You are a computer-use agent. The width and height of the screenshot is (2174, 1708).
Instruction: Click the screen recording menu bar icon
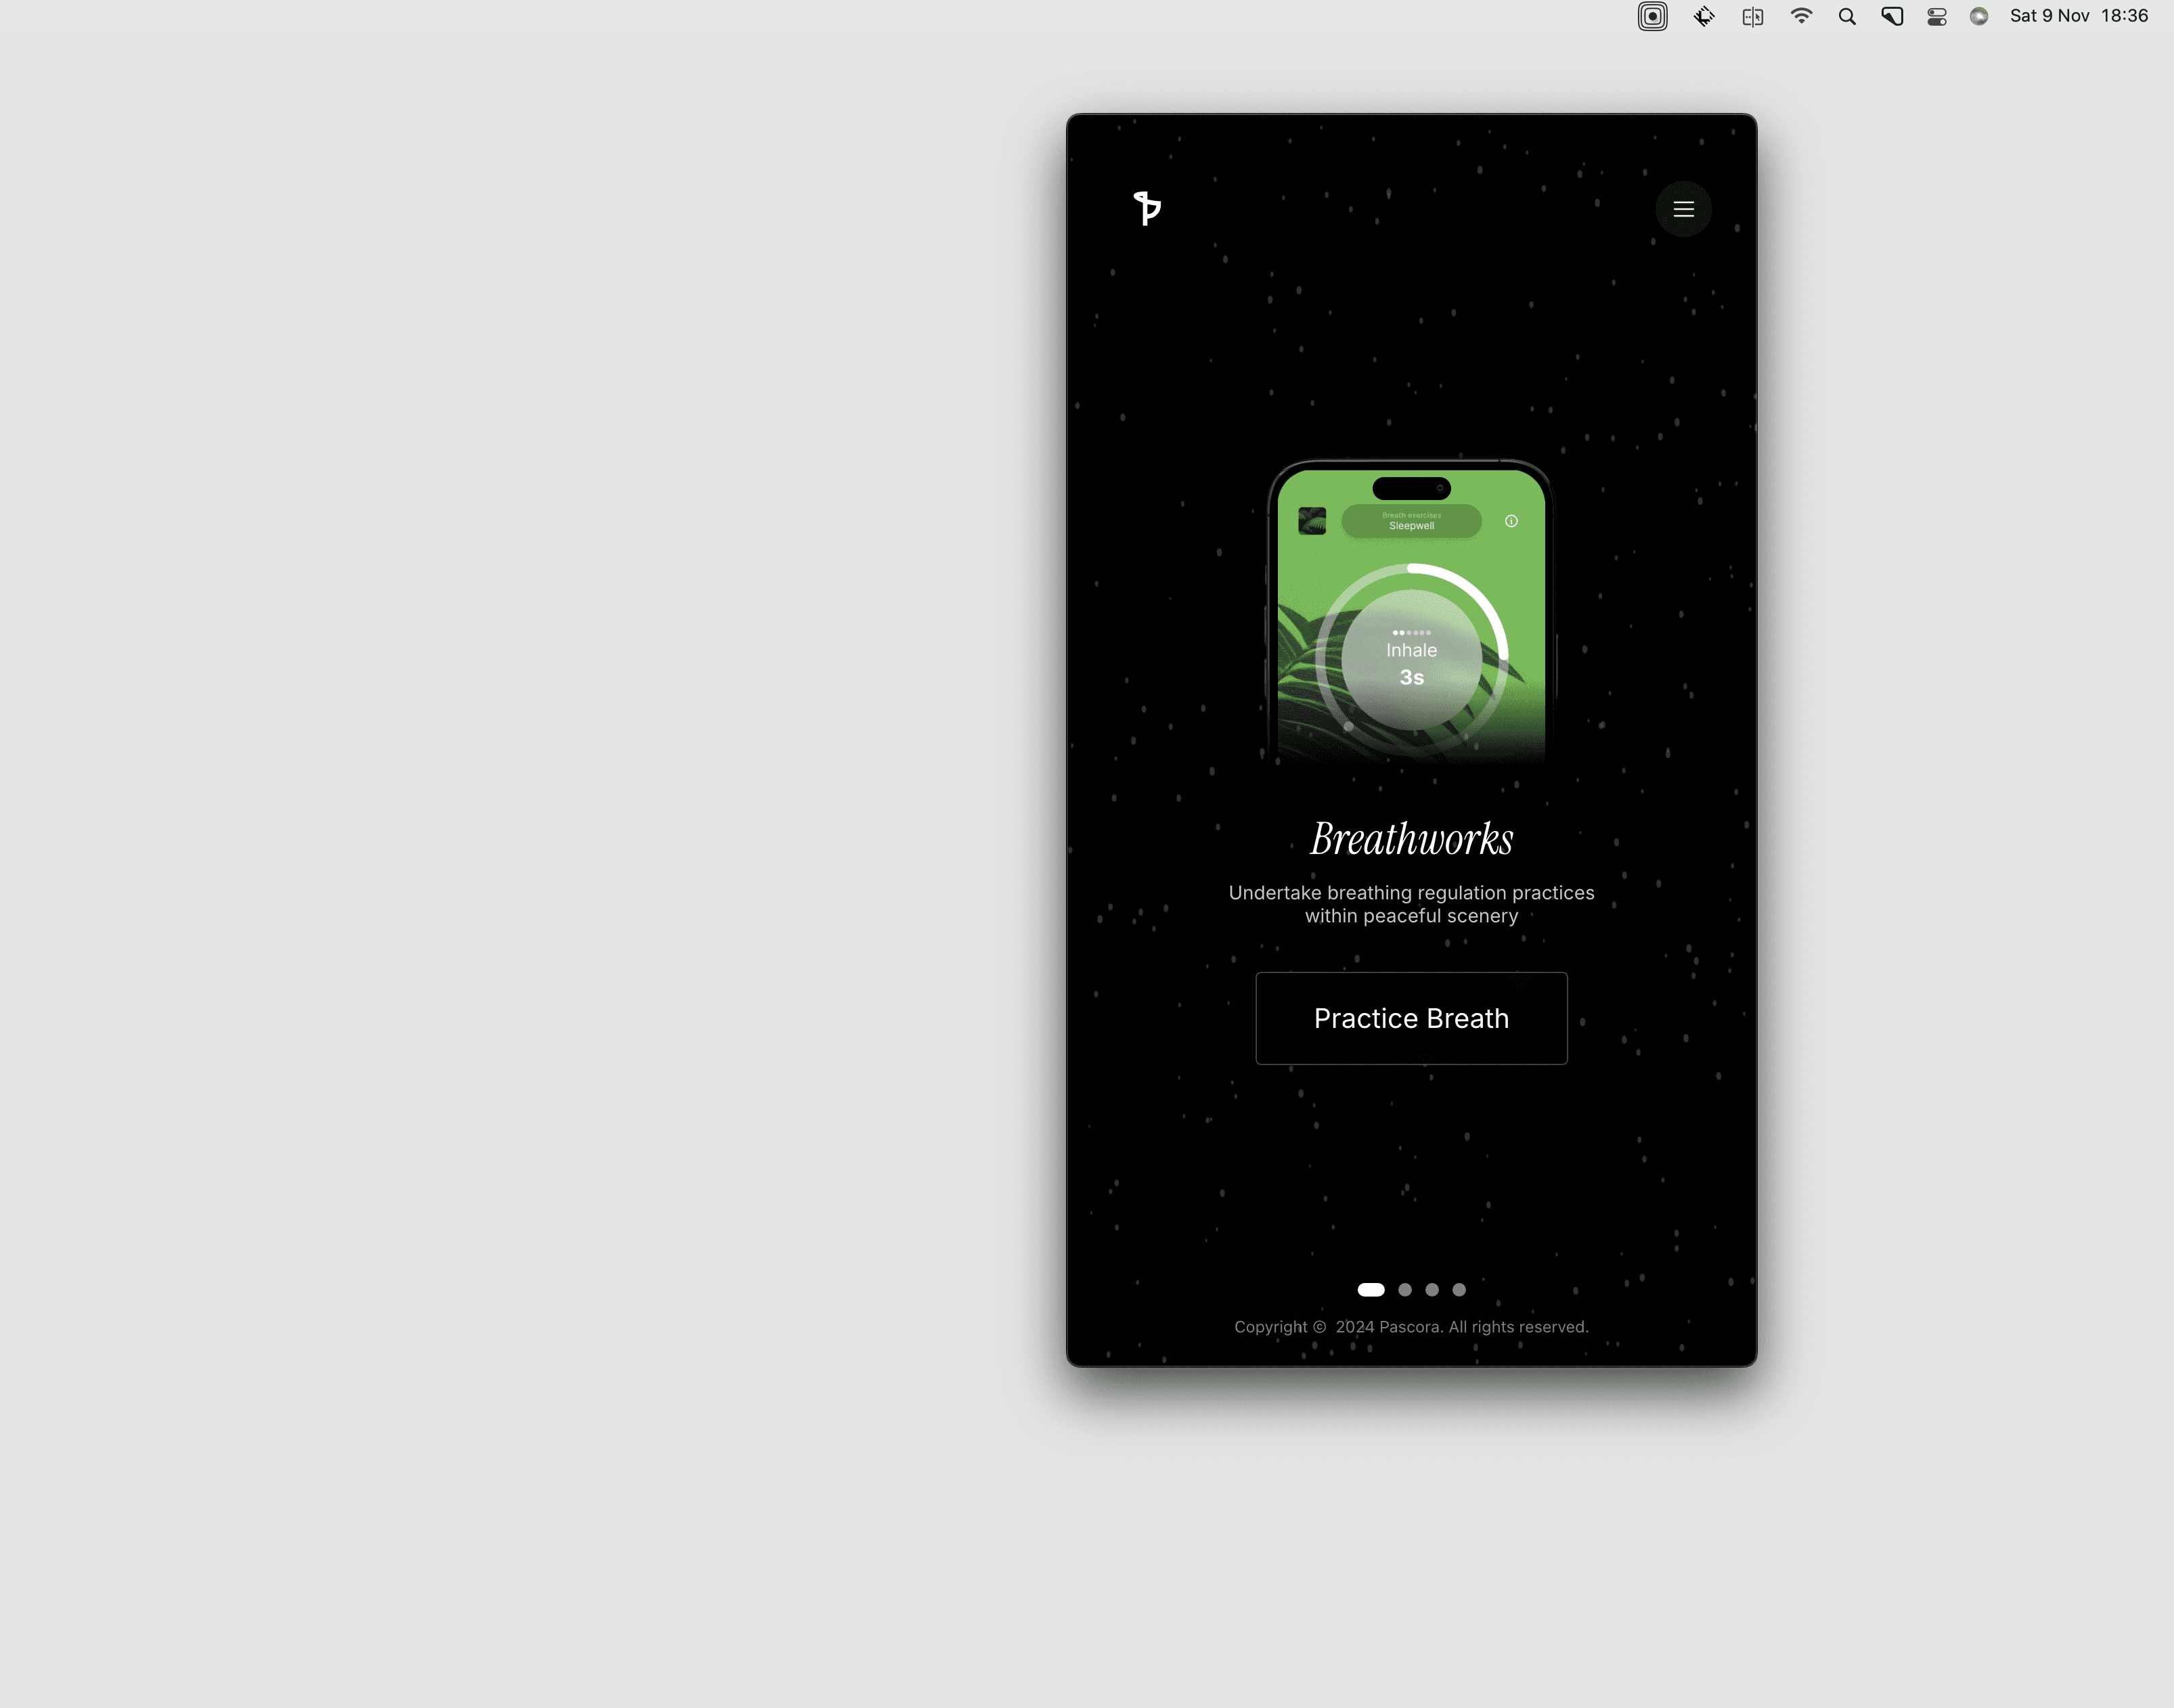tap(1652, 16)
